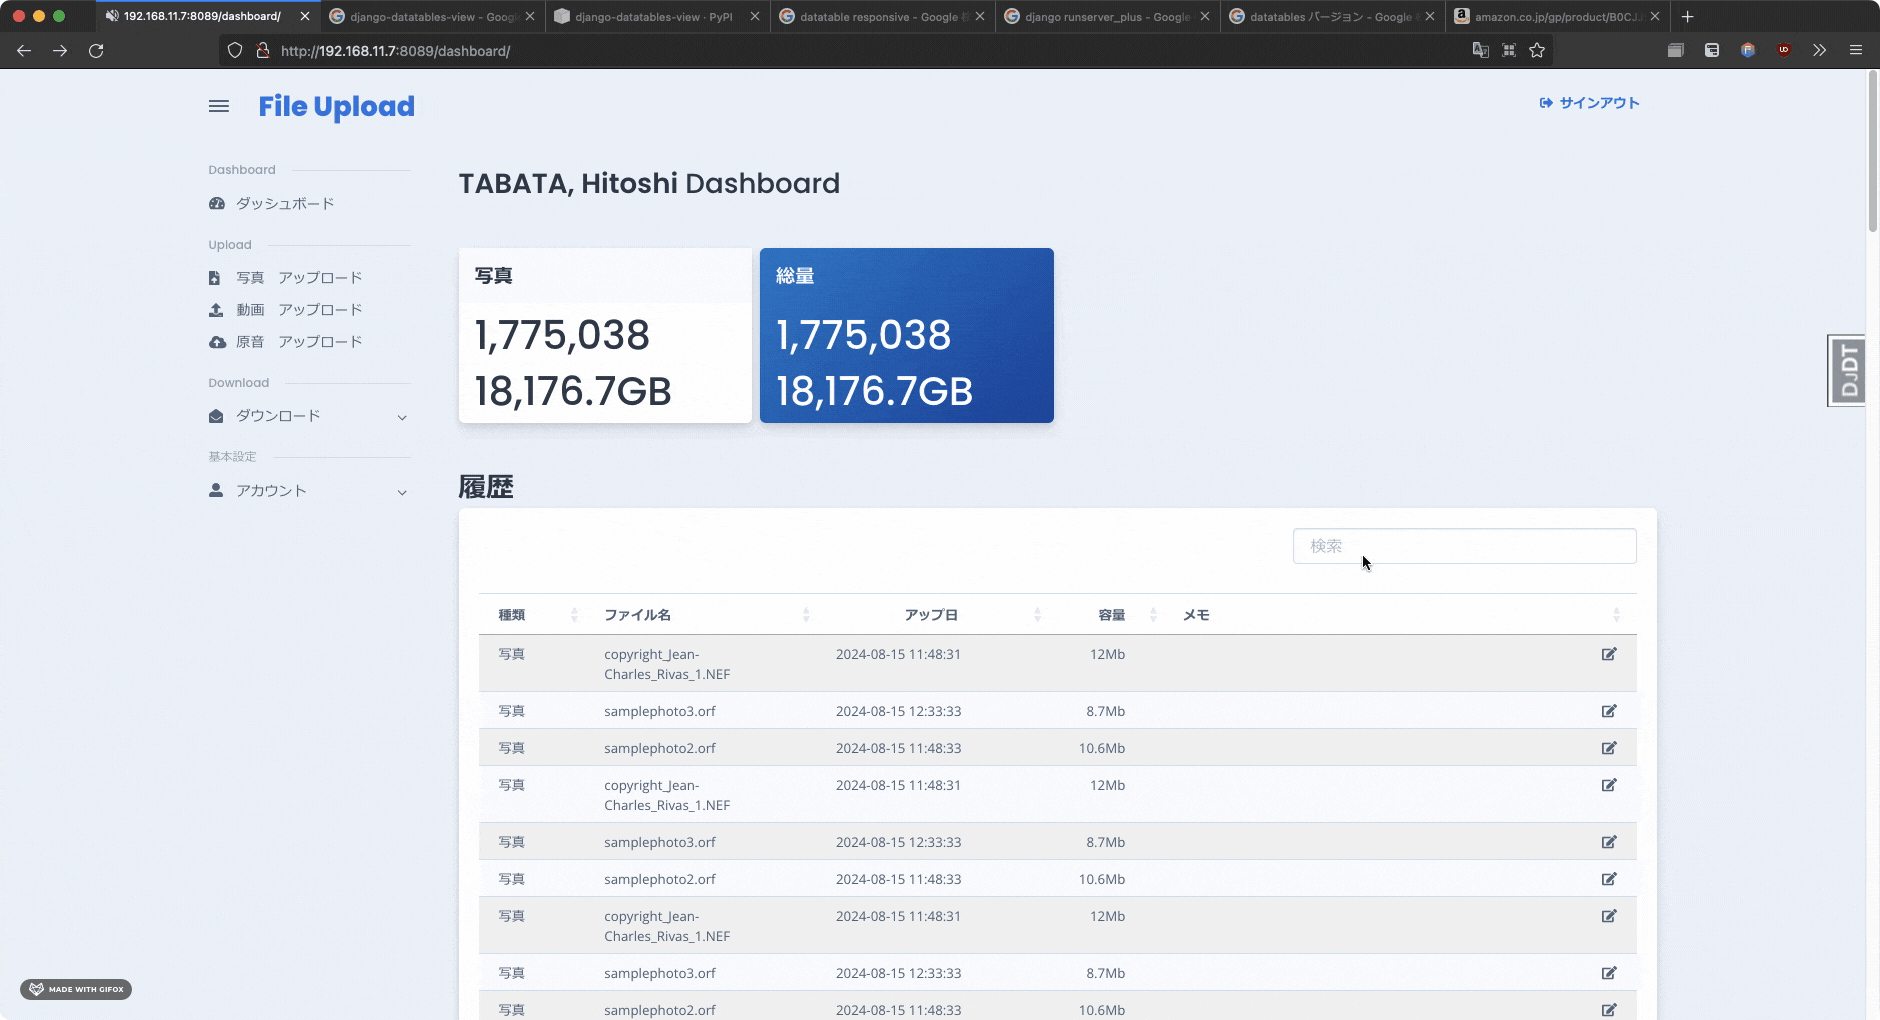
Task: Edit memo of first samplephoto3.orf row
Action: (x=1609, y=711)
